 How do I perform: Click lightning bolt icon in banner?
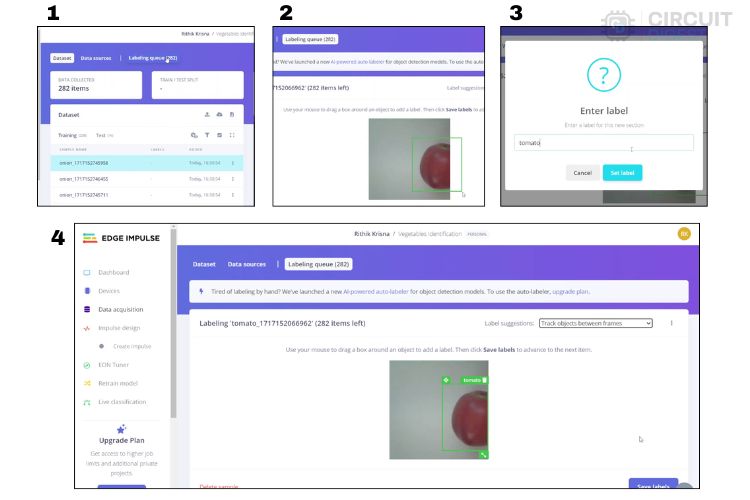point(201,291)
